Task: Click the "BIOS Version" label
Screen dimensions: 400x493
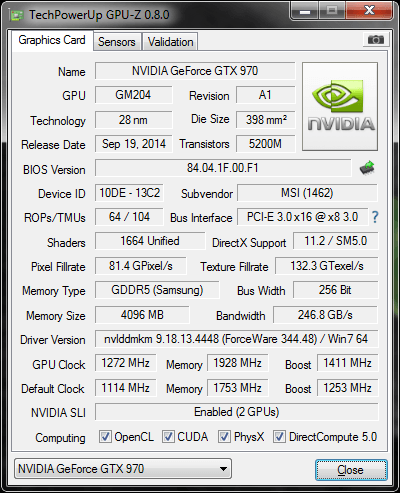Action: [x=54, y=170]
